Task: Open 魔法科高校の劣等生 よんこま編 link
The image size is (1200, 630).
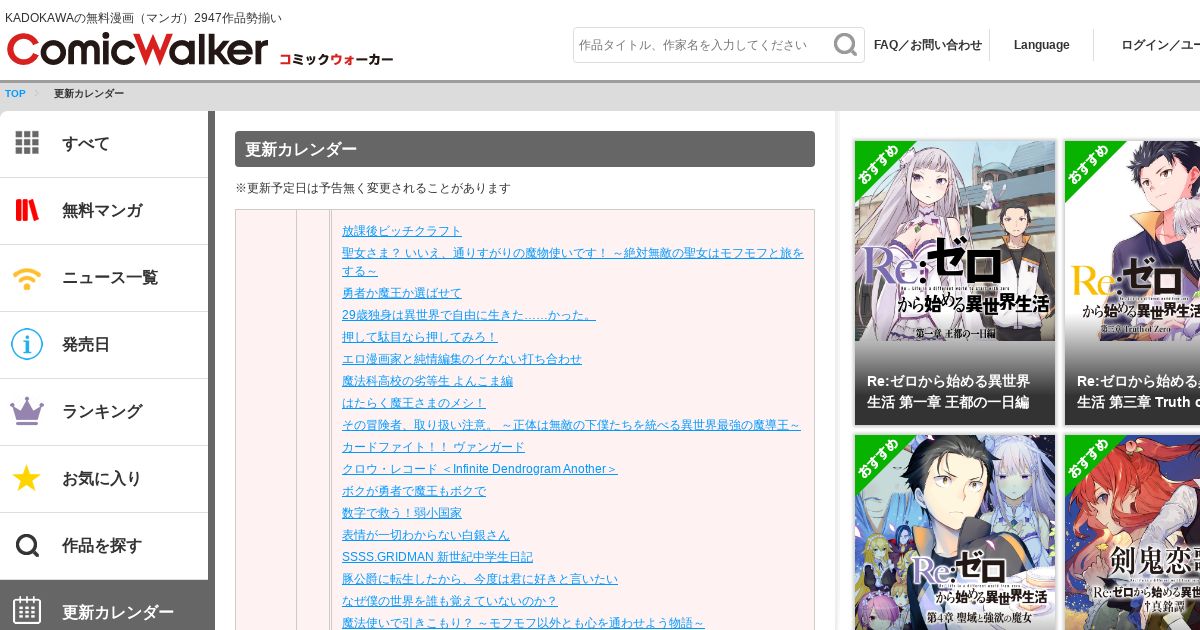Action: click(427, 381)
